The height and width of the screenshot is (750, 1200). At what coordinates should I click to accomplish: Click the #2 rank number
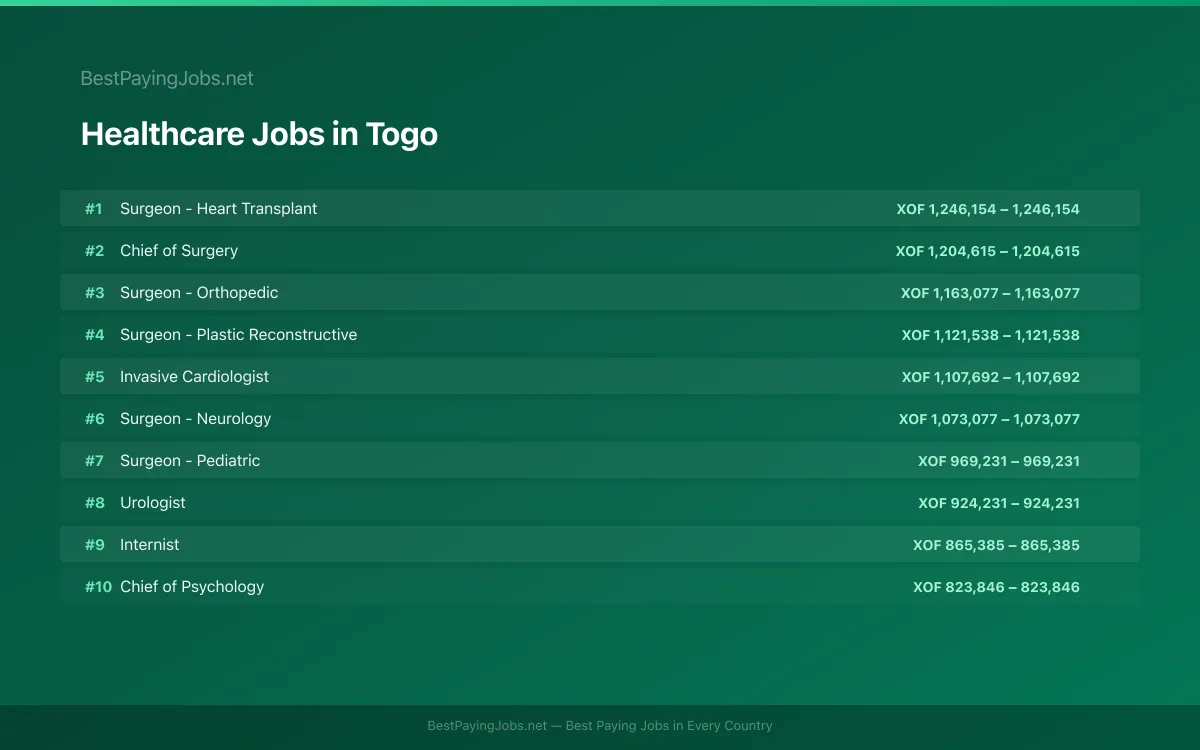coord(94,251)
